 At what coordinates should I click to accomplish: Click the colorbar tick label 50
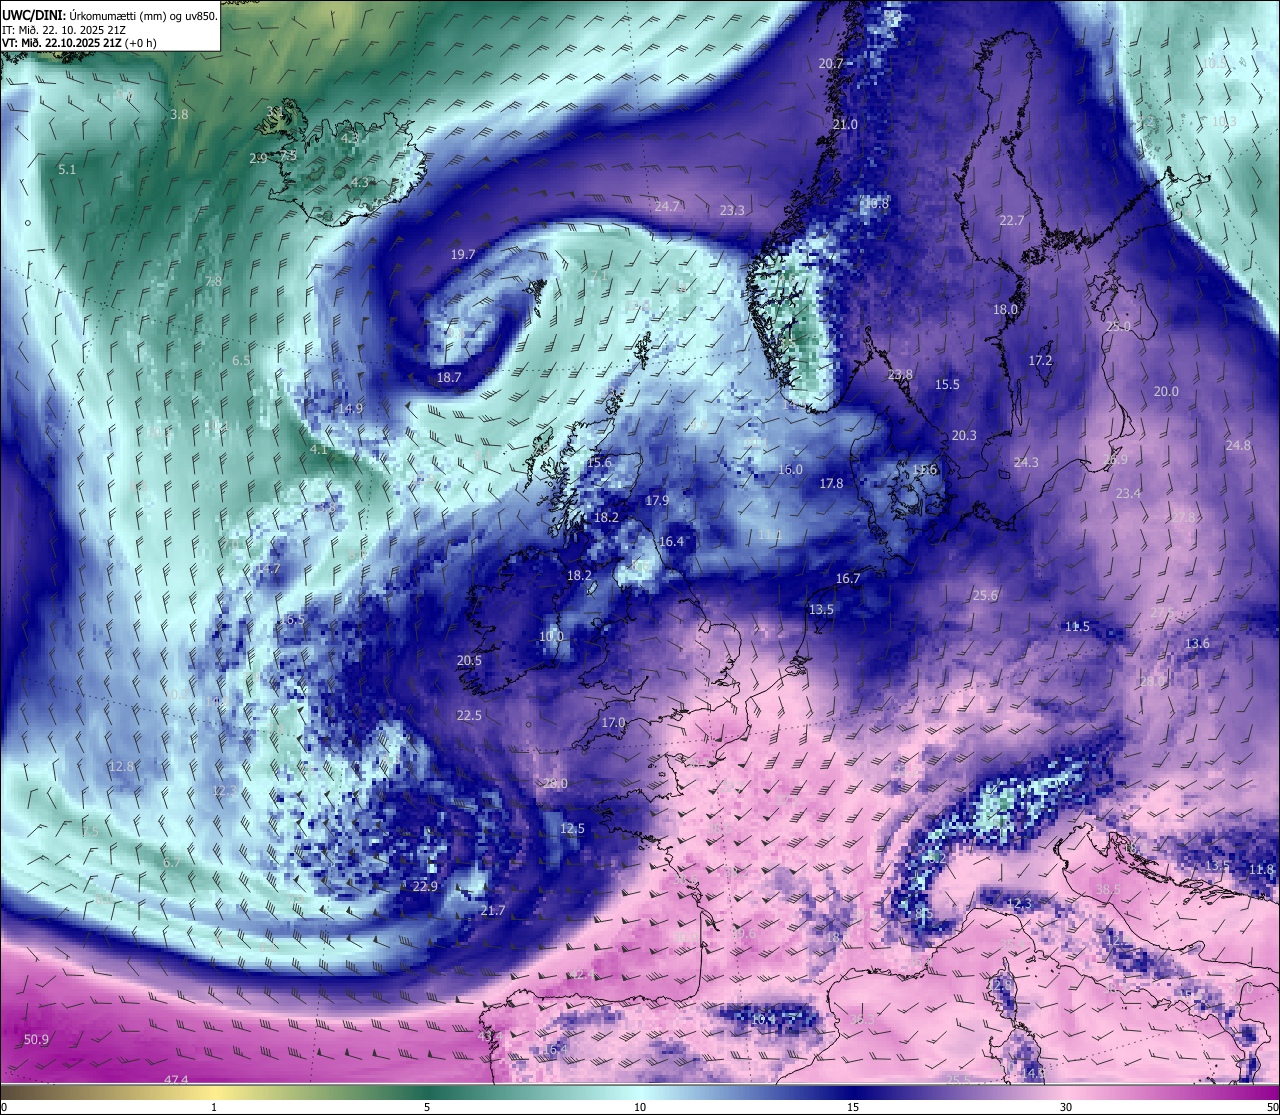pyautogui.click(x=1272, y=1107)
